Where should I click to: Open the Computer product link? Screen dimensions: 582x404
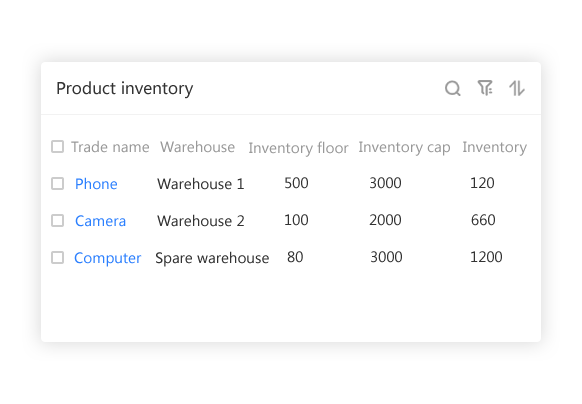[x=108, y=258]
